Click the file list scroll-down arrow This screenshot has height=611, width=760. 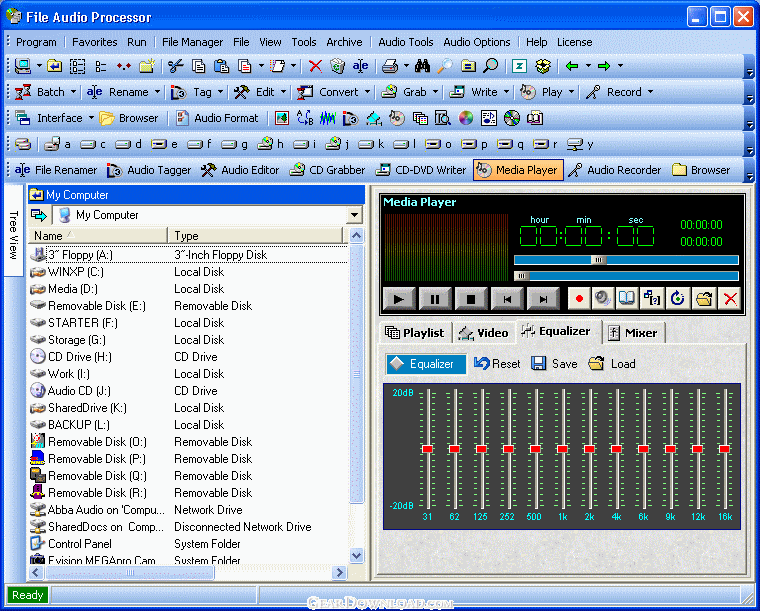[357, 556]
